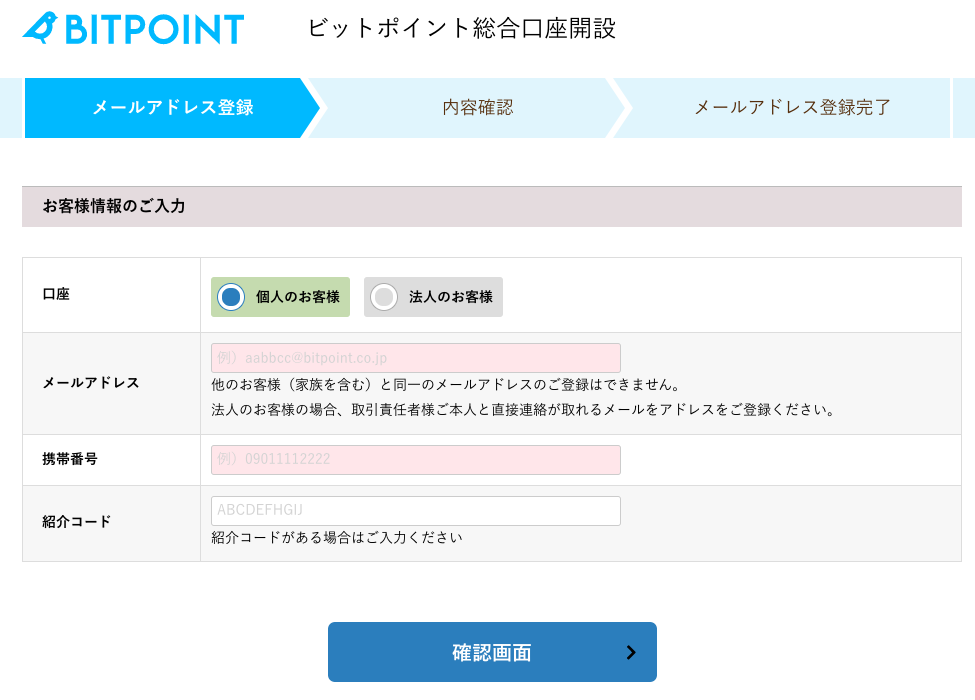Click the 紹介コードがある場合はご入力ください hint text

click(337, 537)
